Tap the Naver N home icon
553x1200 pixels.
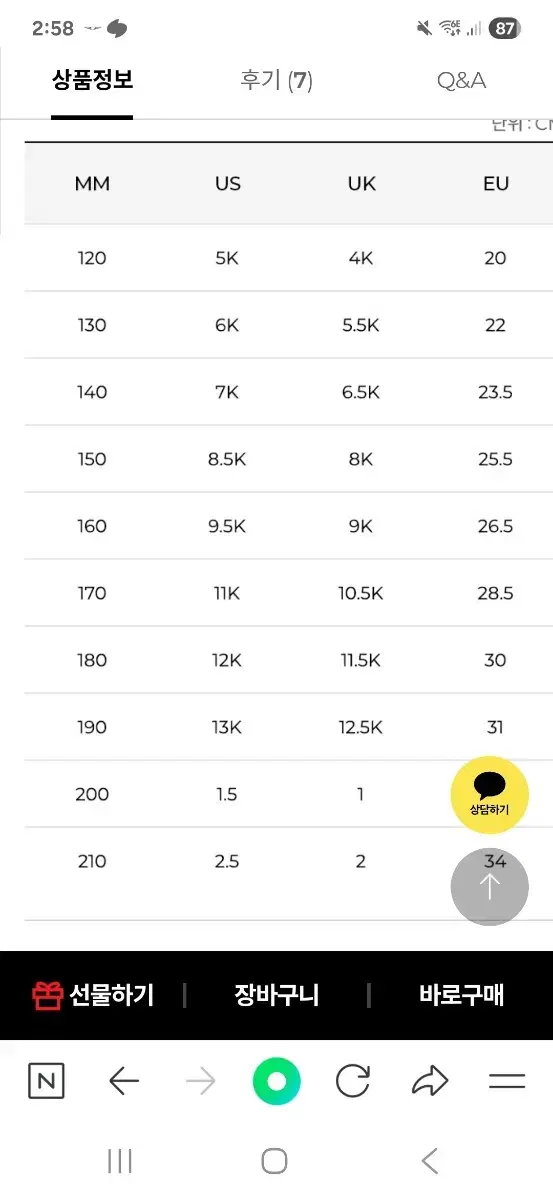[x=46, y=1081]
